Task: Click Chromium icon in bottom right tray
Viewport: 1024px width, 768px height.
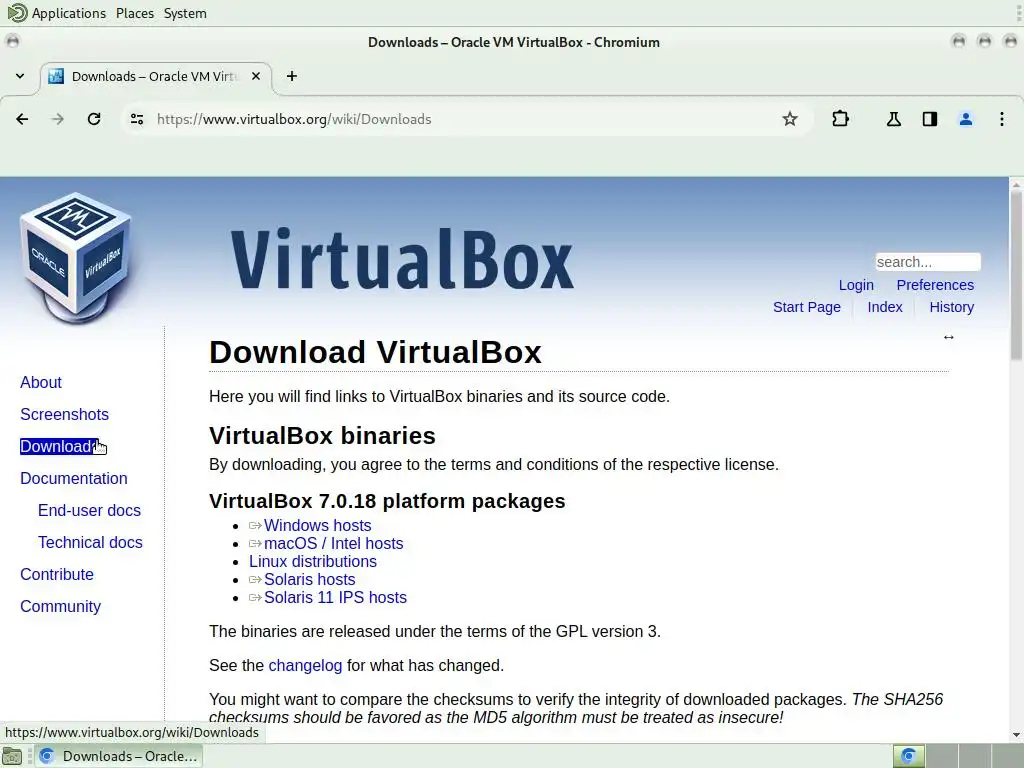Action: [908, 756]
